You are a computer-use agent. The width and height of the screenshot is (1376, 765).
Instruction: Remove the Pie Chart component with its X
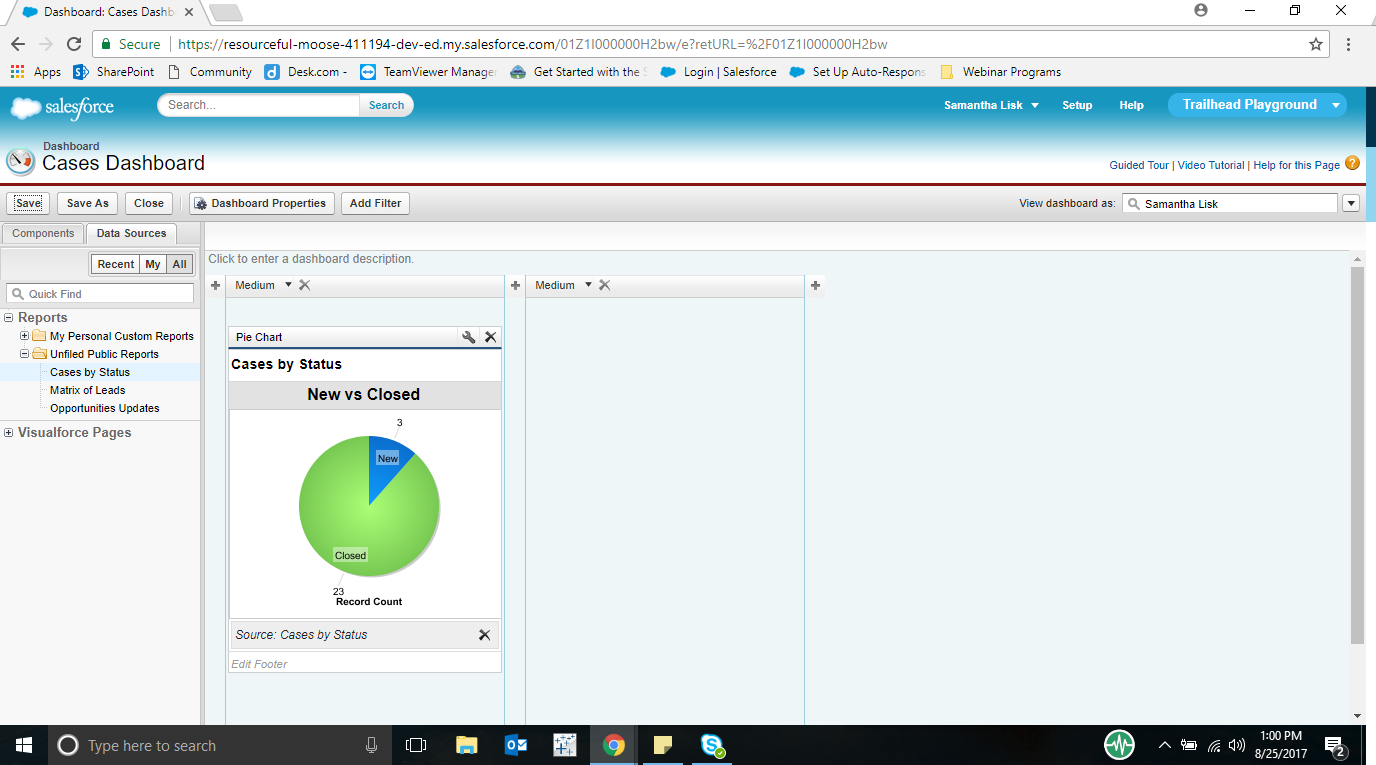pyautogui.click(x=490, y=337)
